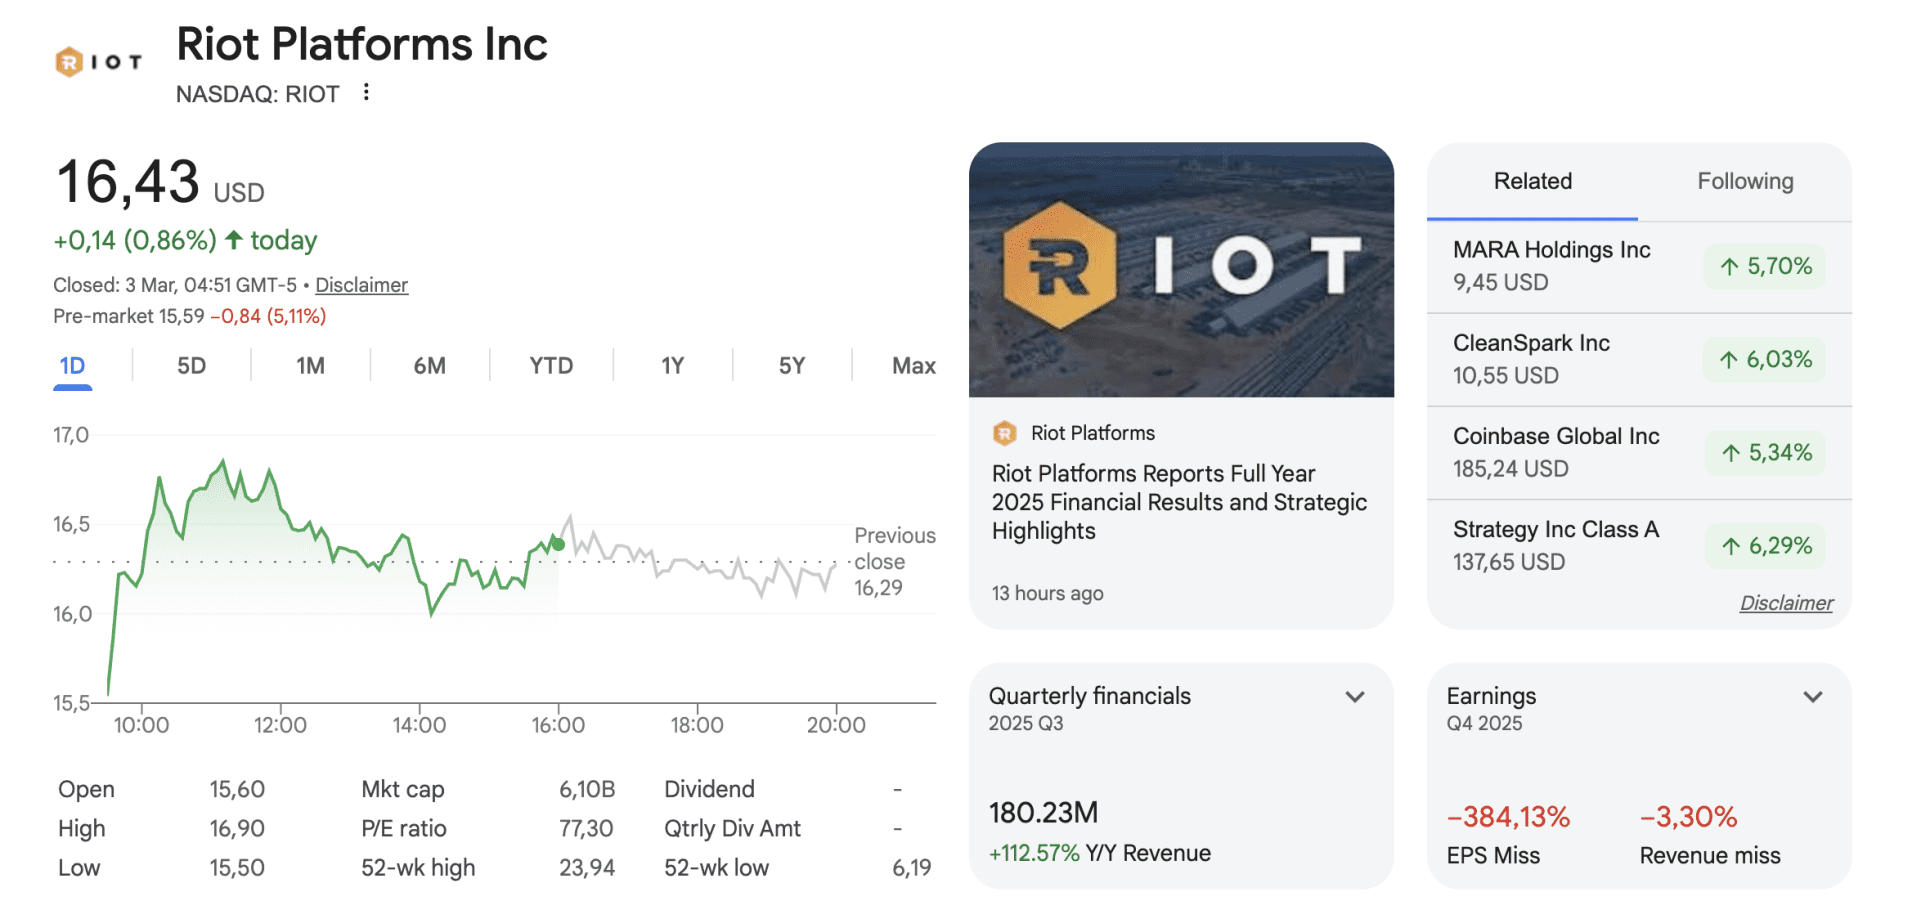Click the green current-price dot on chart
This screenshot has width=1930, height=919.
click(559, 545)
